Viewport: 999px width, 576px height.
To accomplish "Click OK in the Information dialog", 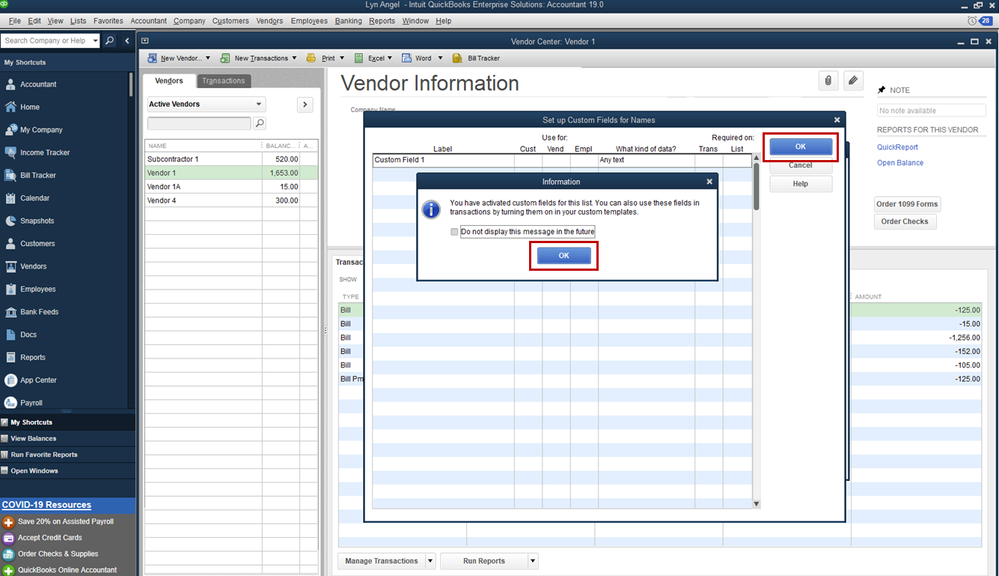I will click(x=564, y=256).
